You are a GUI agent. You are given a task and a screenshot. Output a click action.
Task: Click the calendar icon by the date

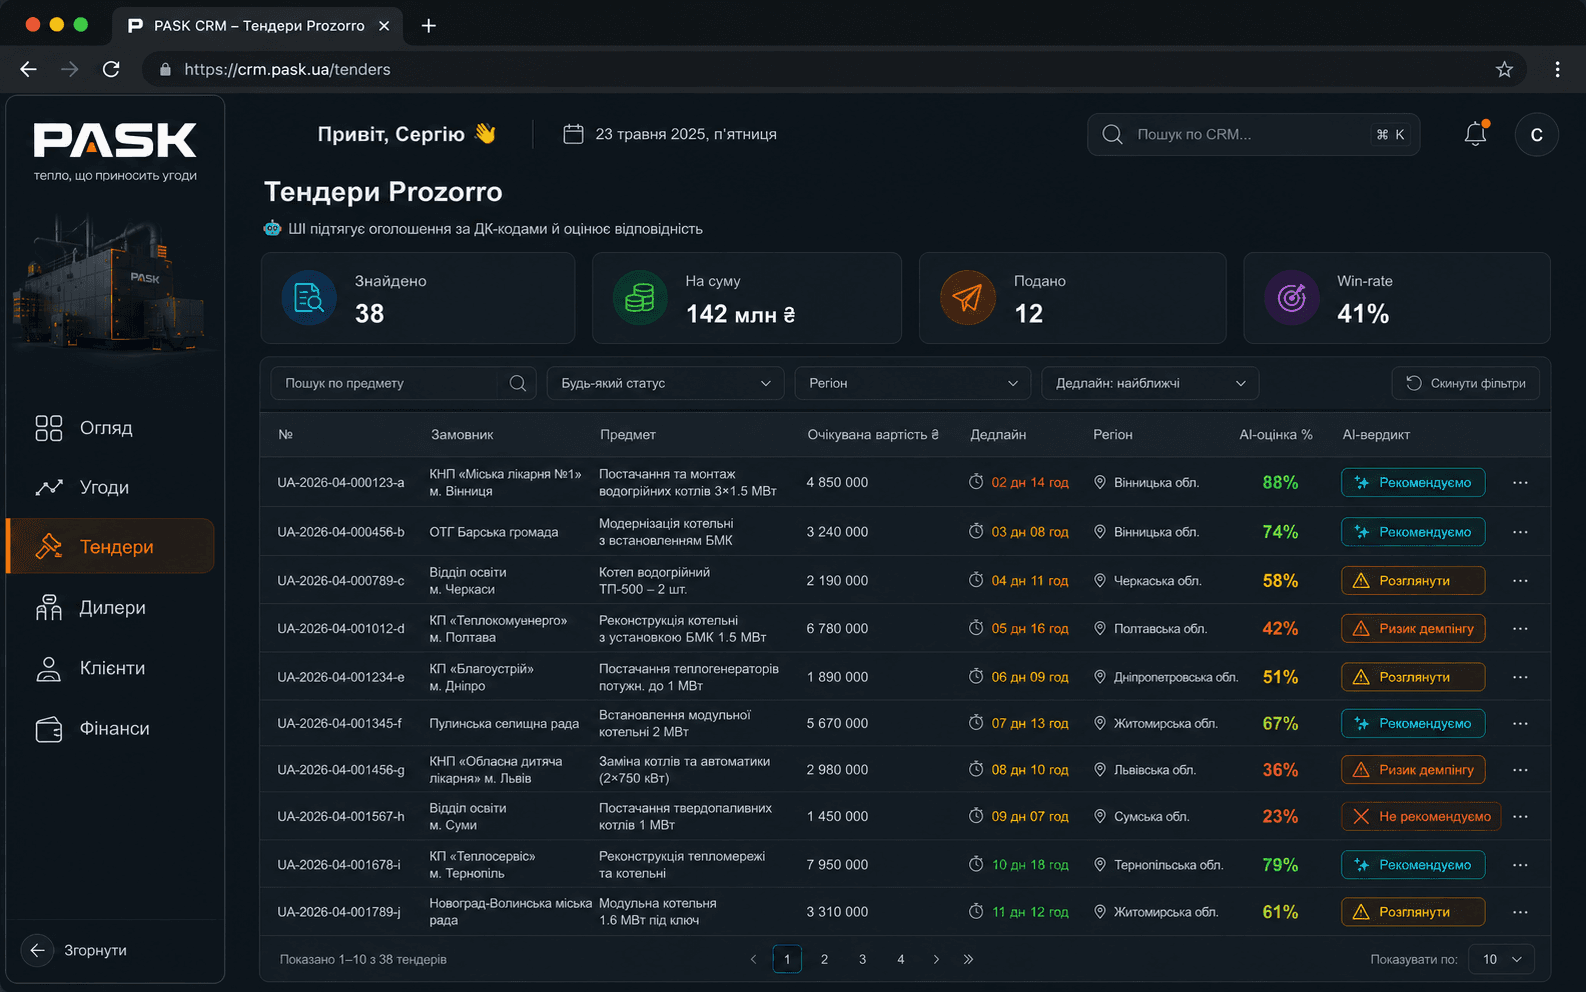click(x=573, y=134)
